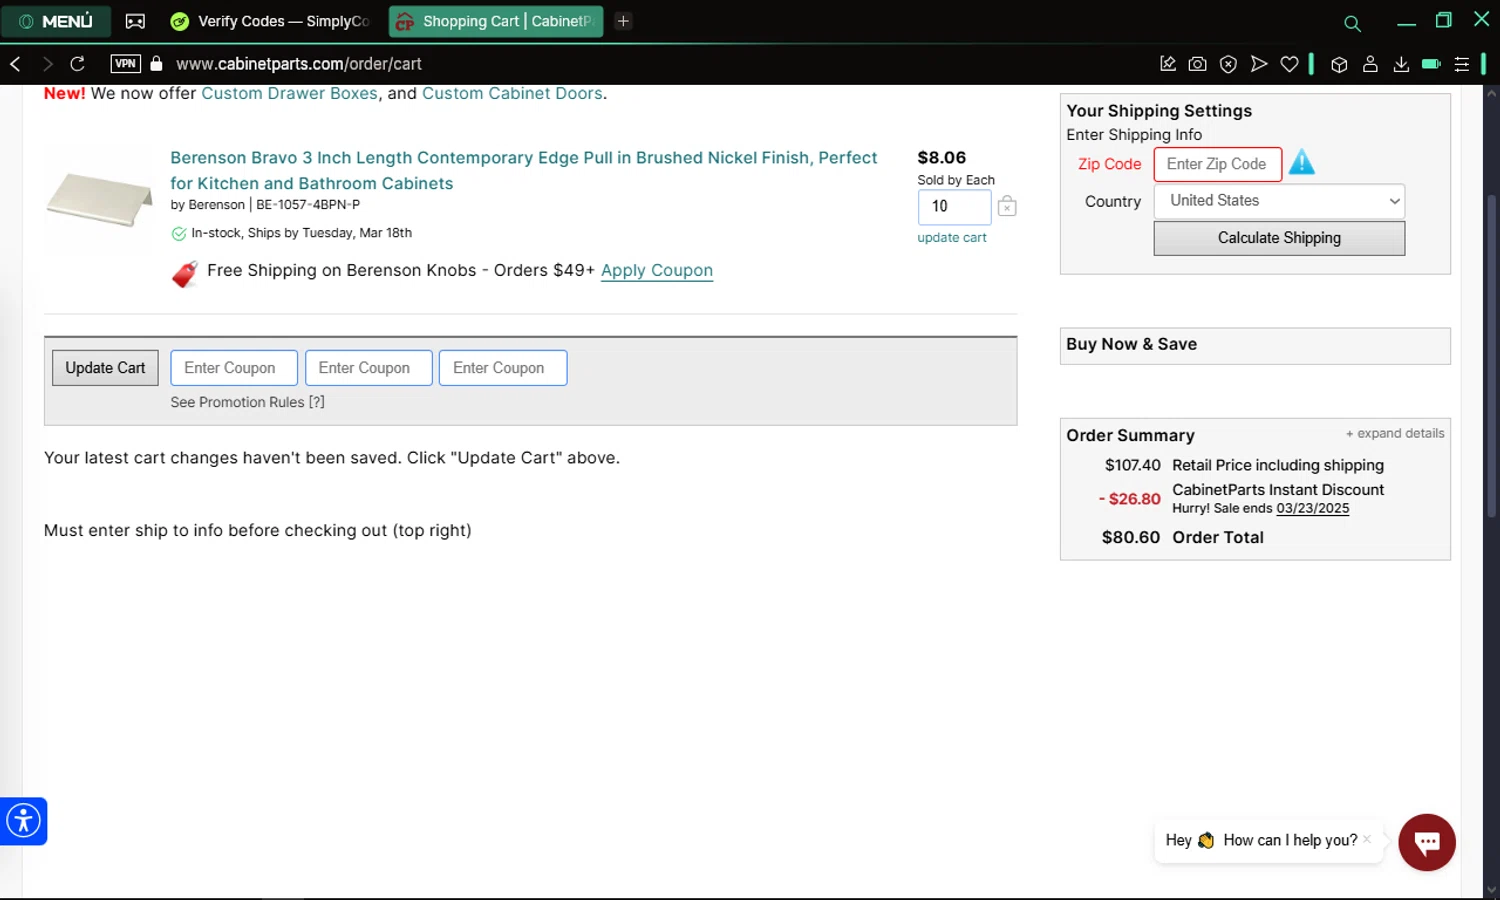
Task: Click the Enter Zip Code field
Action: [1217, 164]
